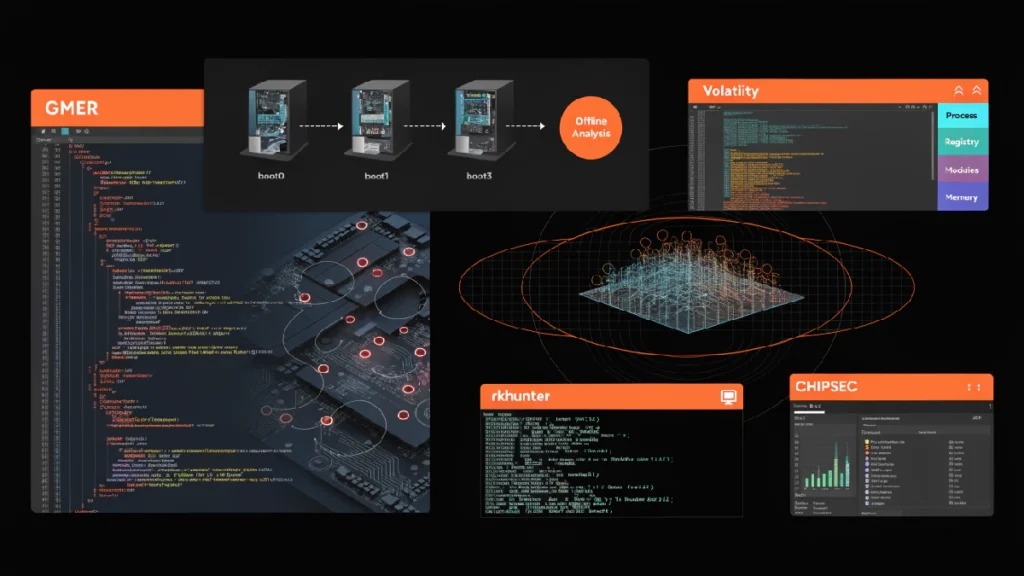Open the right dots menu in CHIPSEC header

point(978,387)
